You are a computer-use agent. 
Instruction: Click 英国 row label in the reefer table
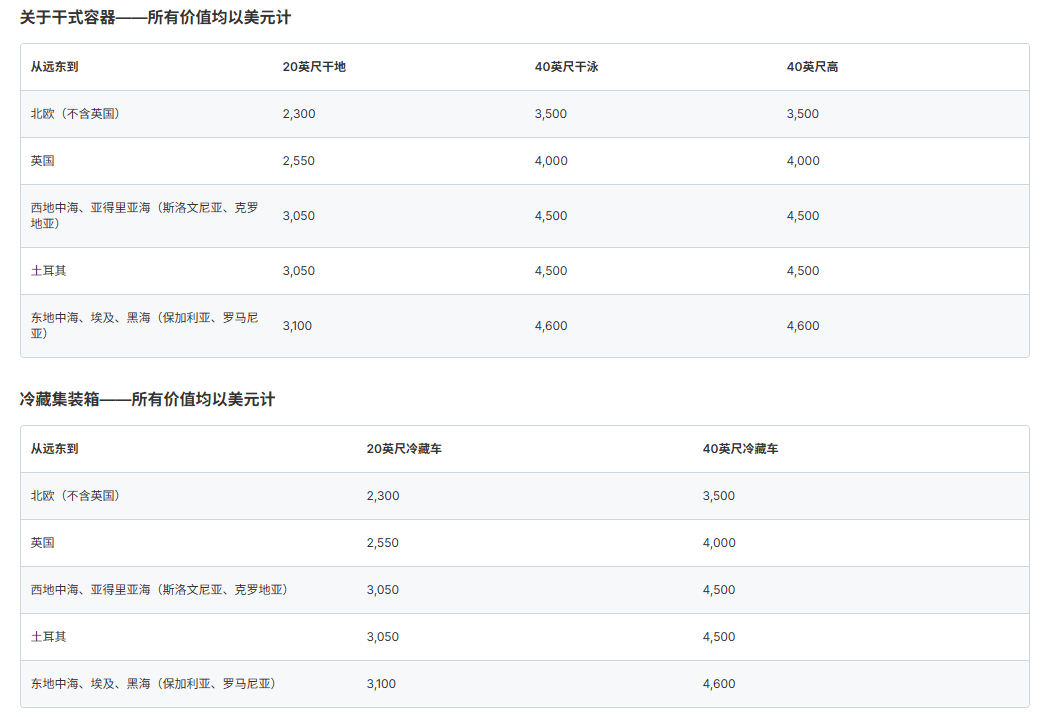click(42, 543)
